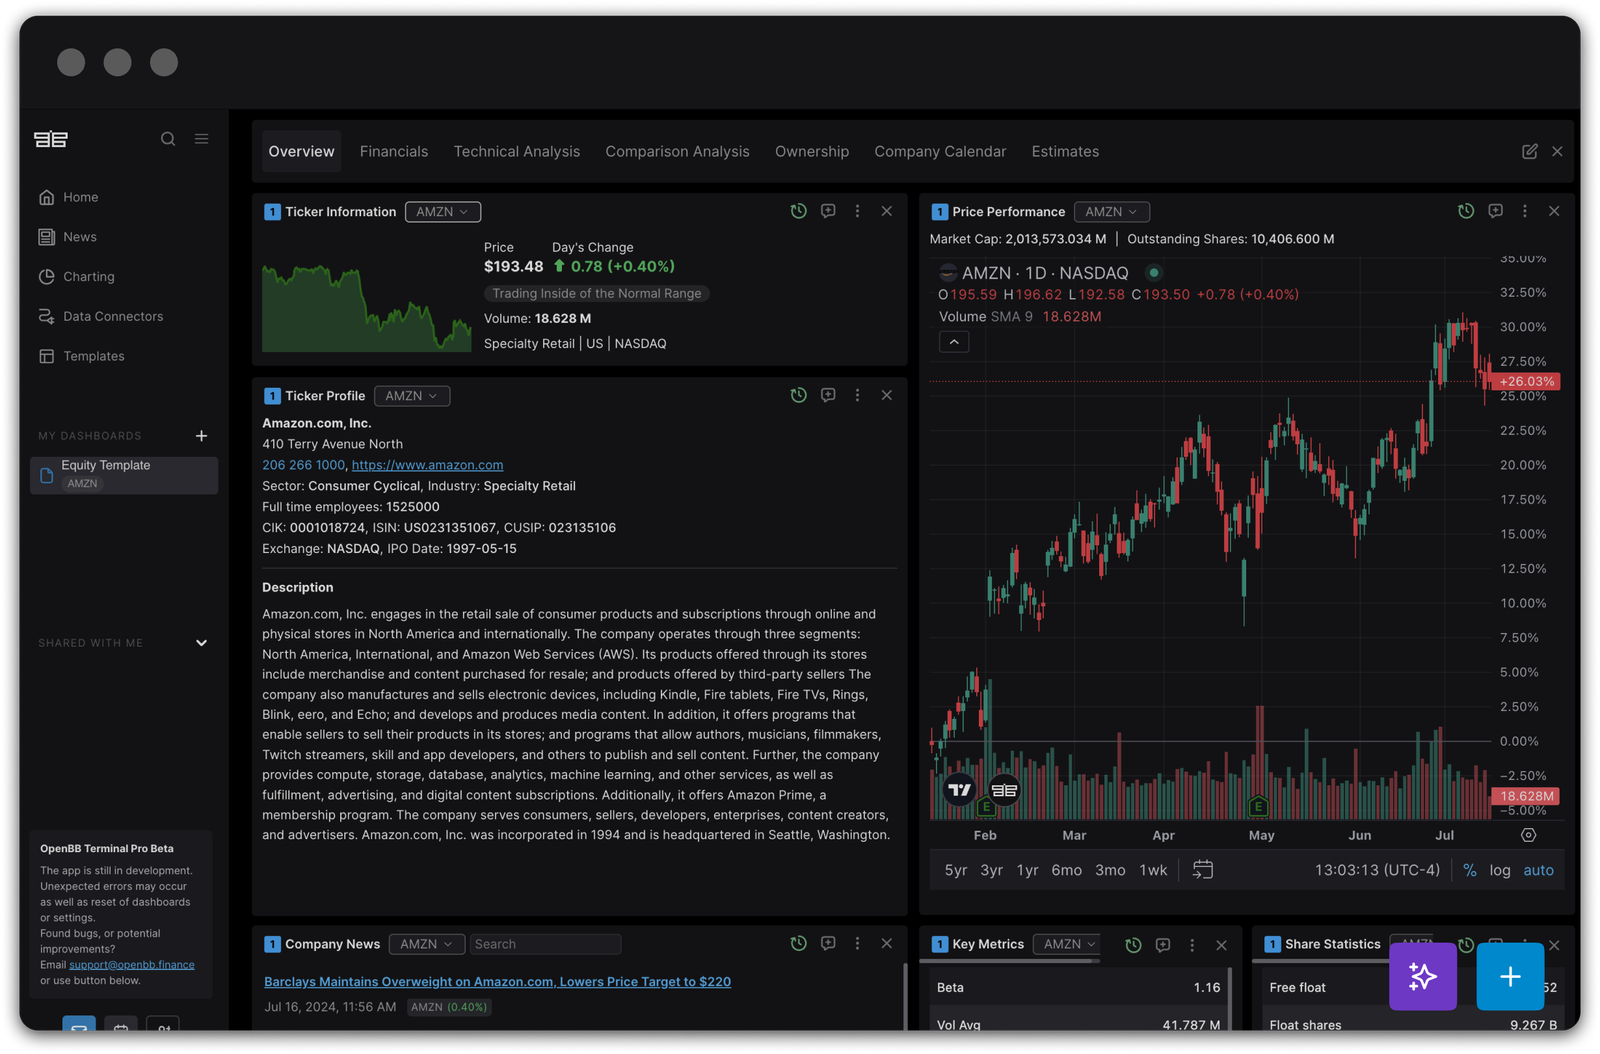Switch to the Financials tab
Screen dimensions: 1600x1054
393,151
